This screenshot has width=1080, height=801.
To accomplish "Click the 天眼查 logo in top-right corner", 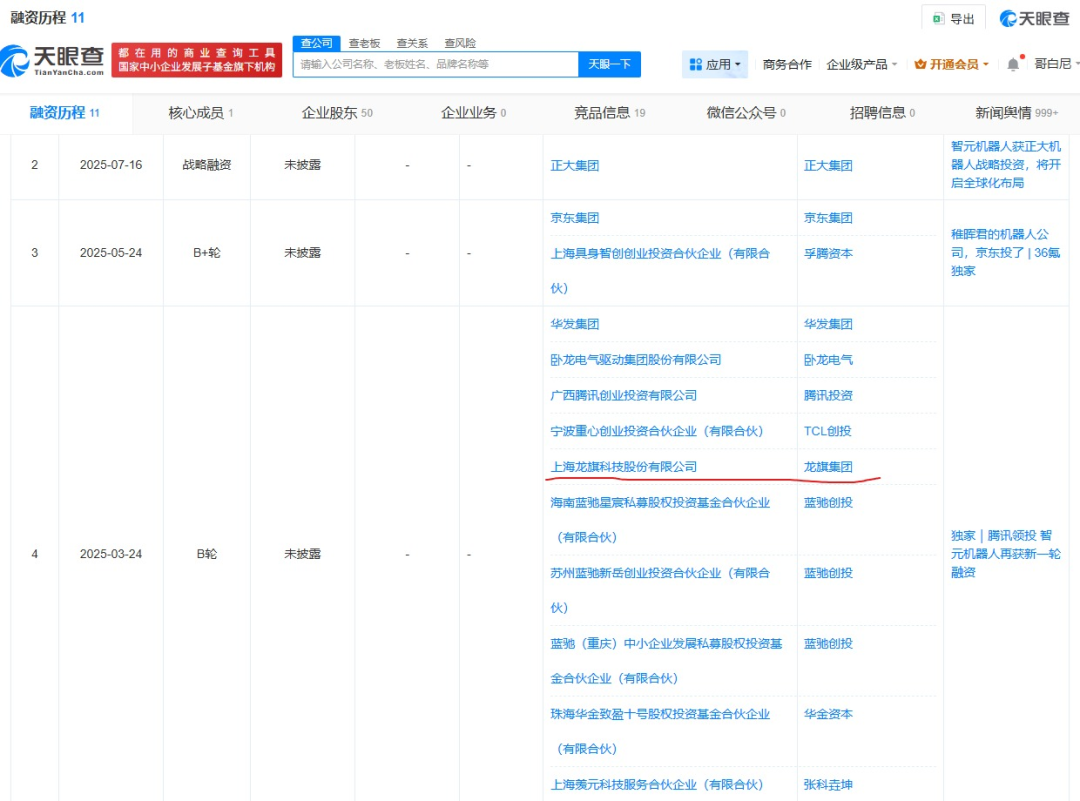I will point(1034,18).
